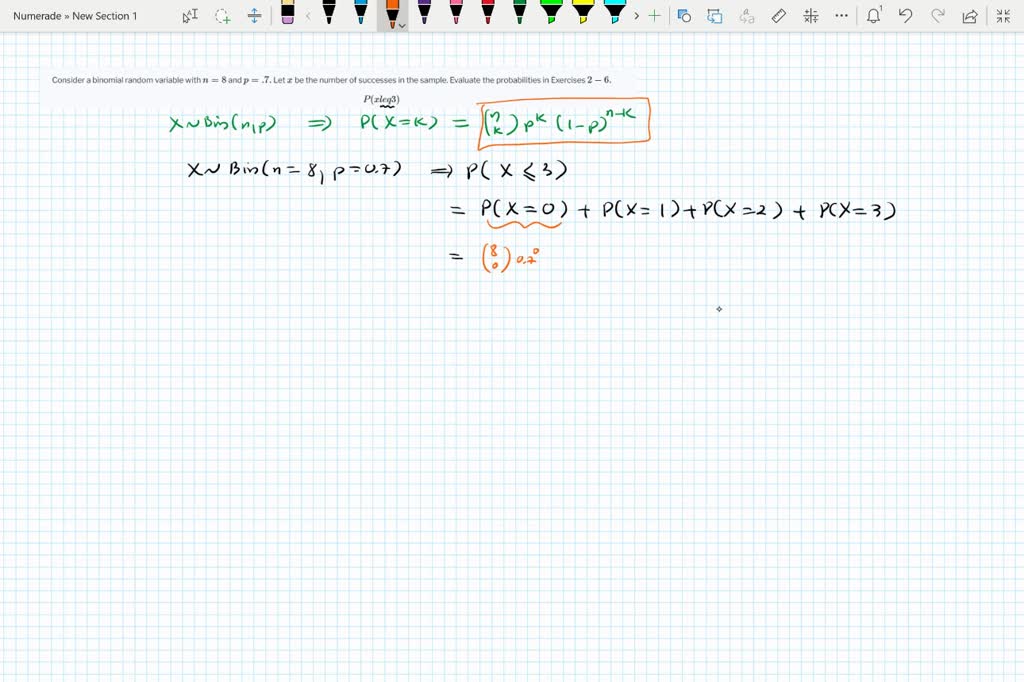
Task: Select the yellow highlighter
Action: pos(582,15)
